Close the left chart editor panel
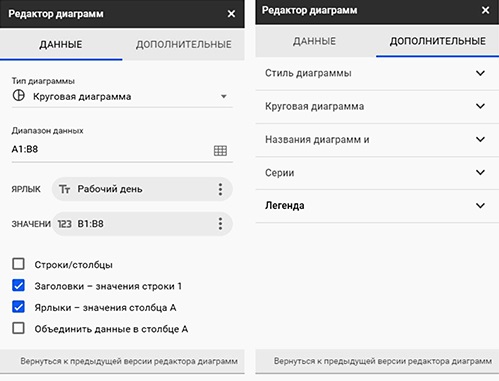This screenshot has height=381, width=499. (231, 14)
